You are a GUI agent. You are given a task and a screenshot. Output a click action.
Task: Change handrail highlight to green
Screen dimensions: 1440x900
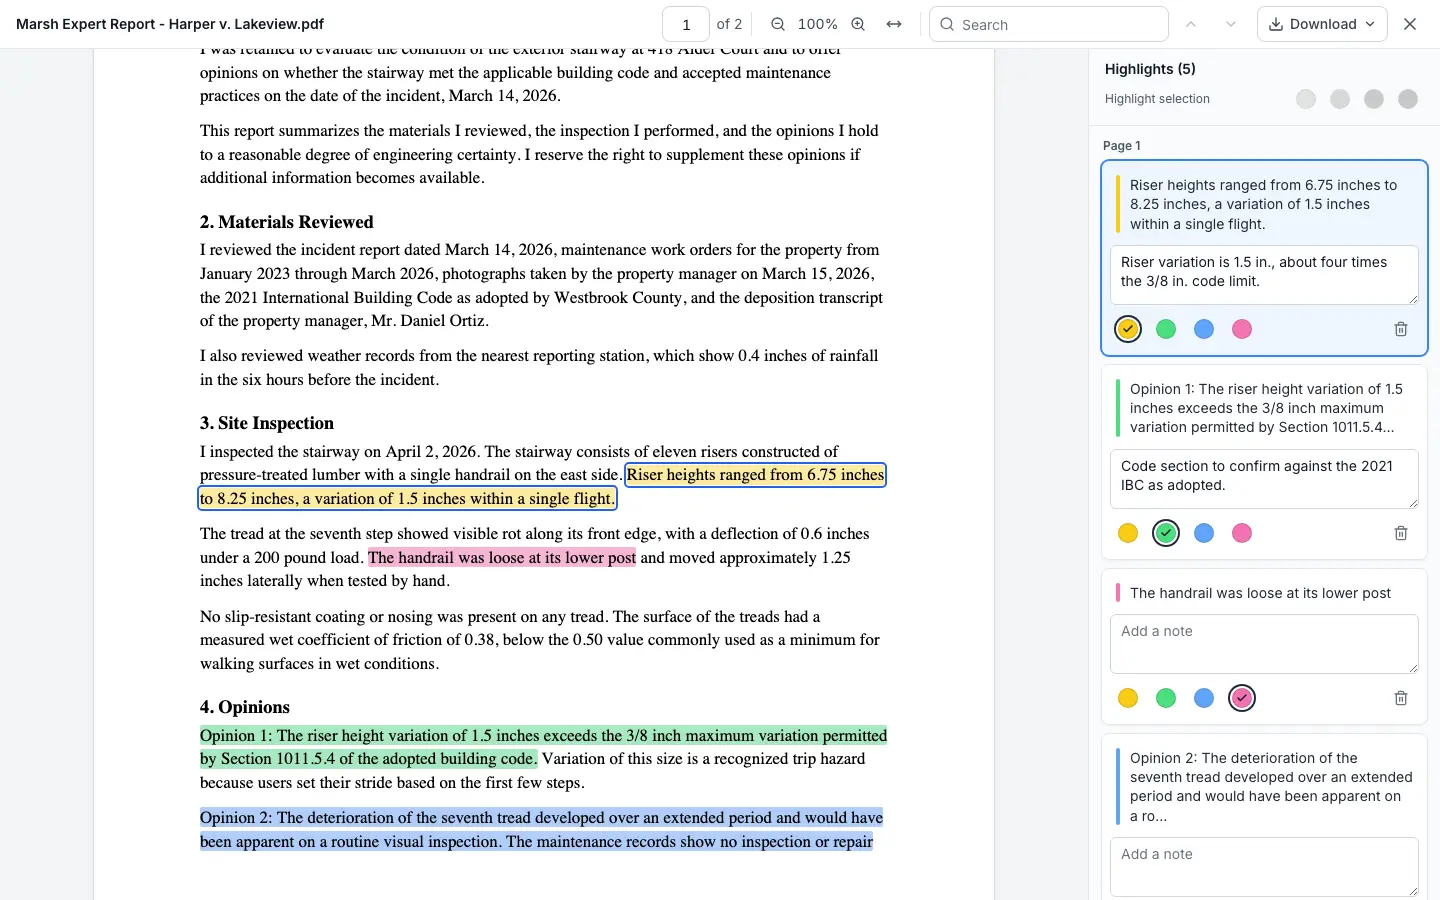click(x=1166, y=698)
